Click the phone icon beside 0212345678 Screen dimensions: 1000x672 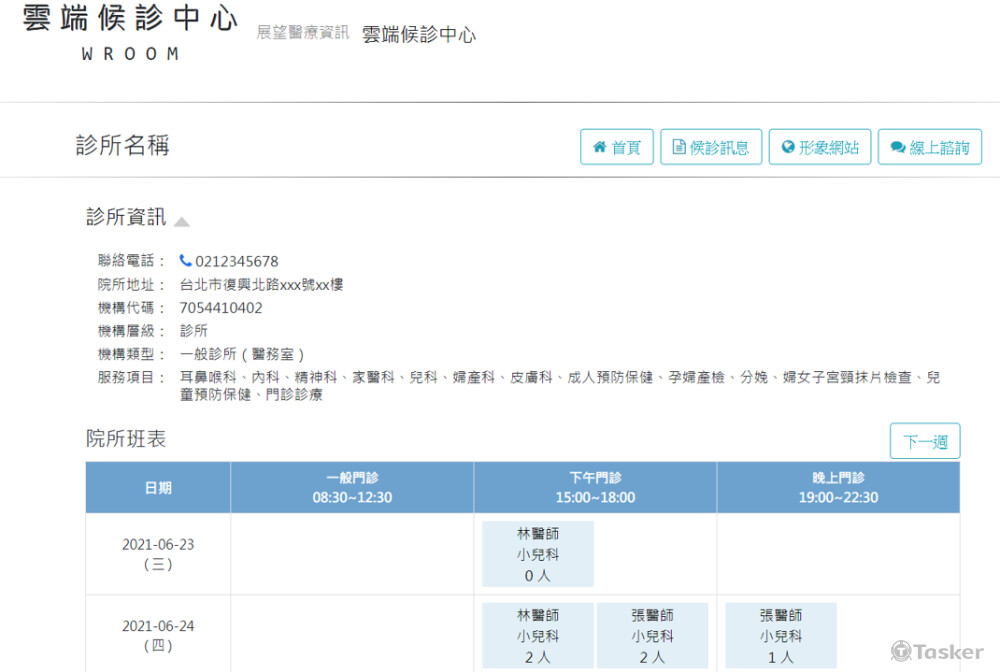coord(185,260)
